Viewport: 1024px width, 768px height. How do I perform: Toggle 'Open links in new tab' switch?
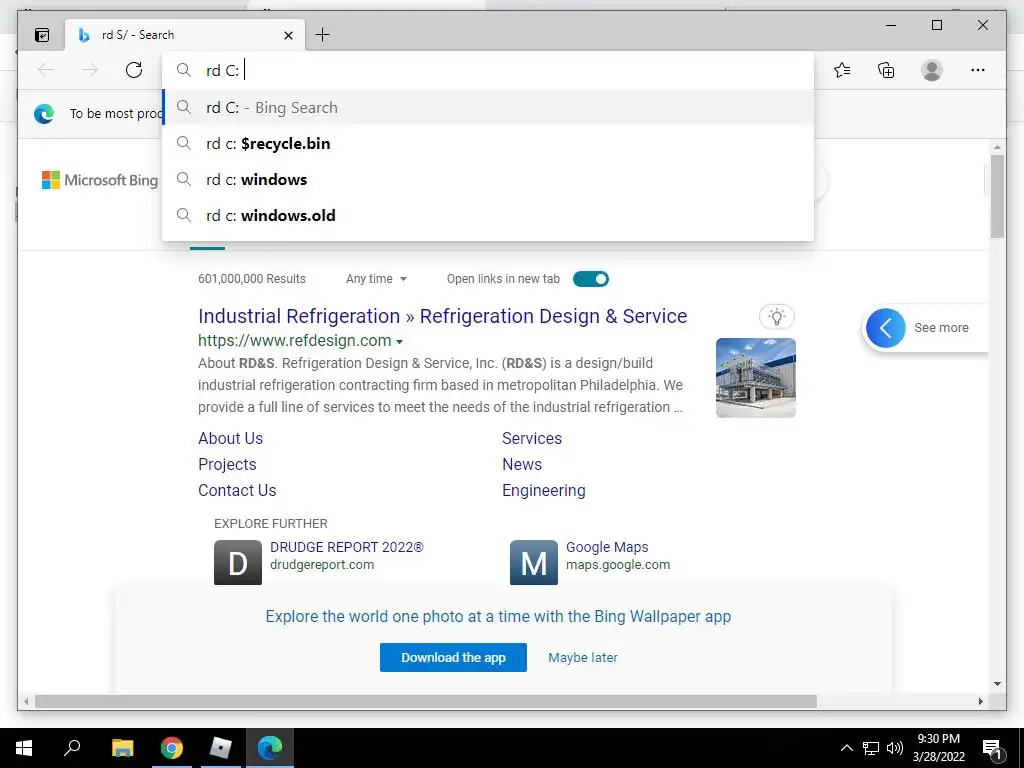(x=590, y=279)
